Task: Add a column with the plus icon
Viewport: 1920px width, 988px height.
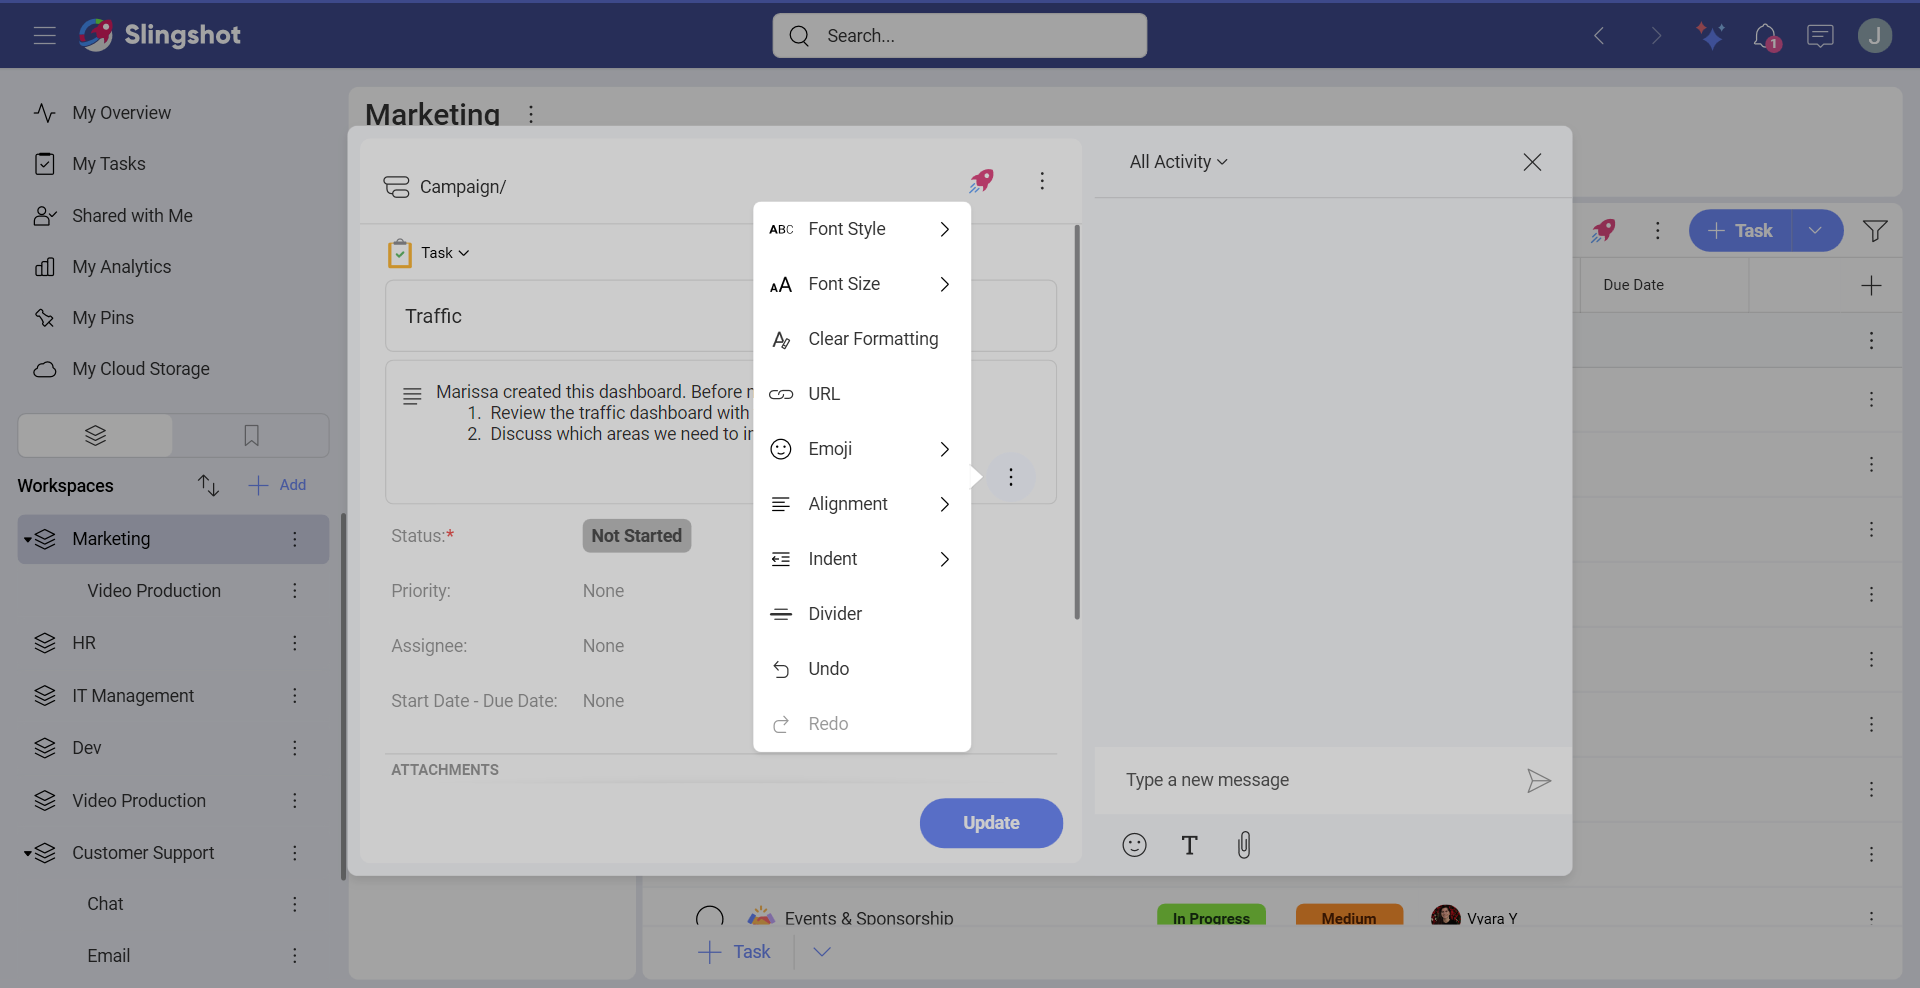Action: 1871,285
